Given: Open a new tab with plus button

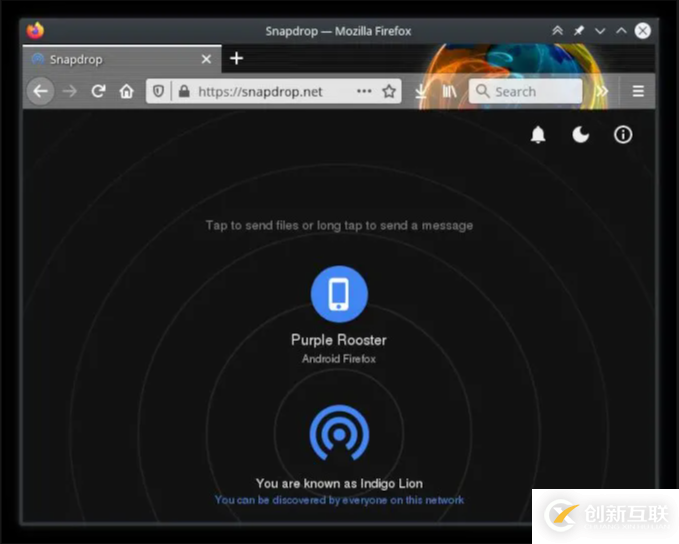Looking at the screenshot, I should (236, 58).
